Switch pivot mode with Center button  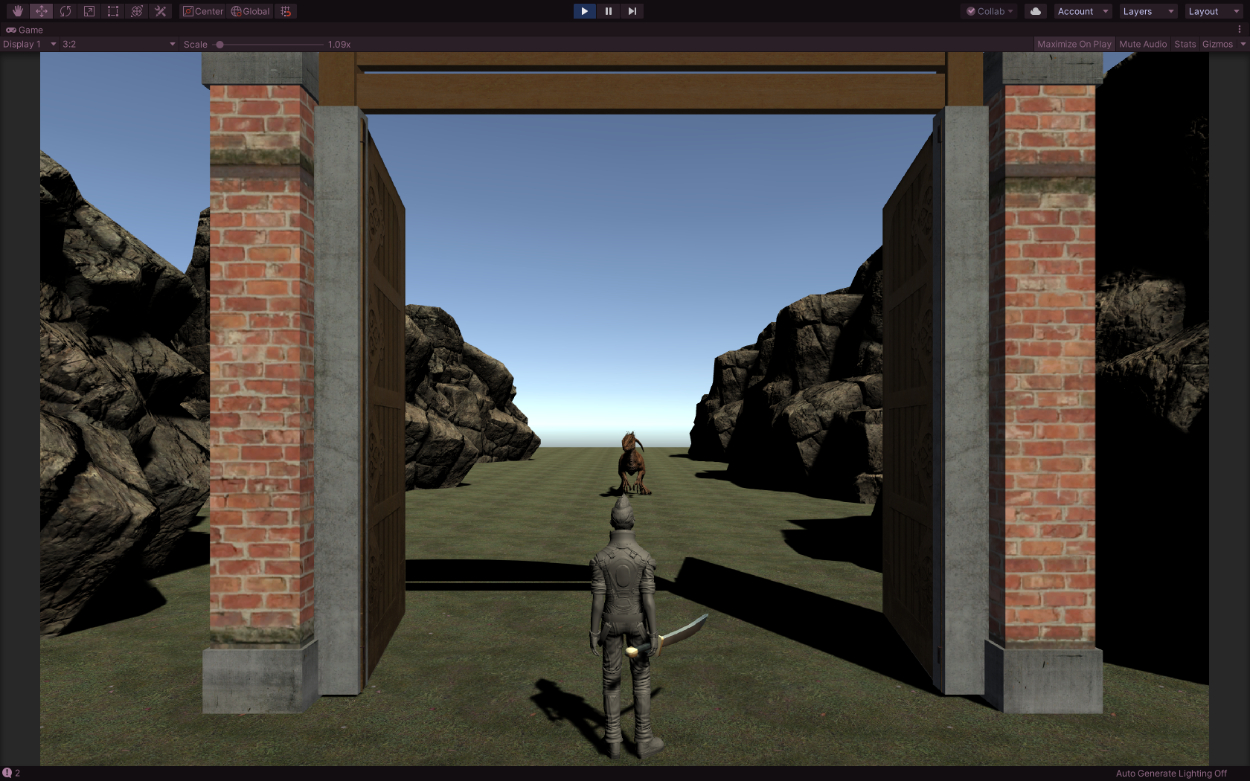coord(203,11)
